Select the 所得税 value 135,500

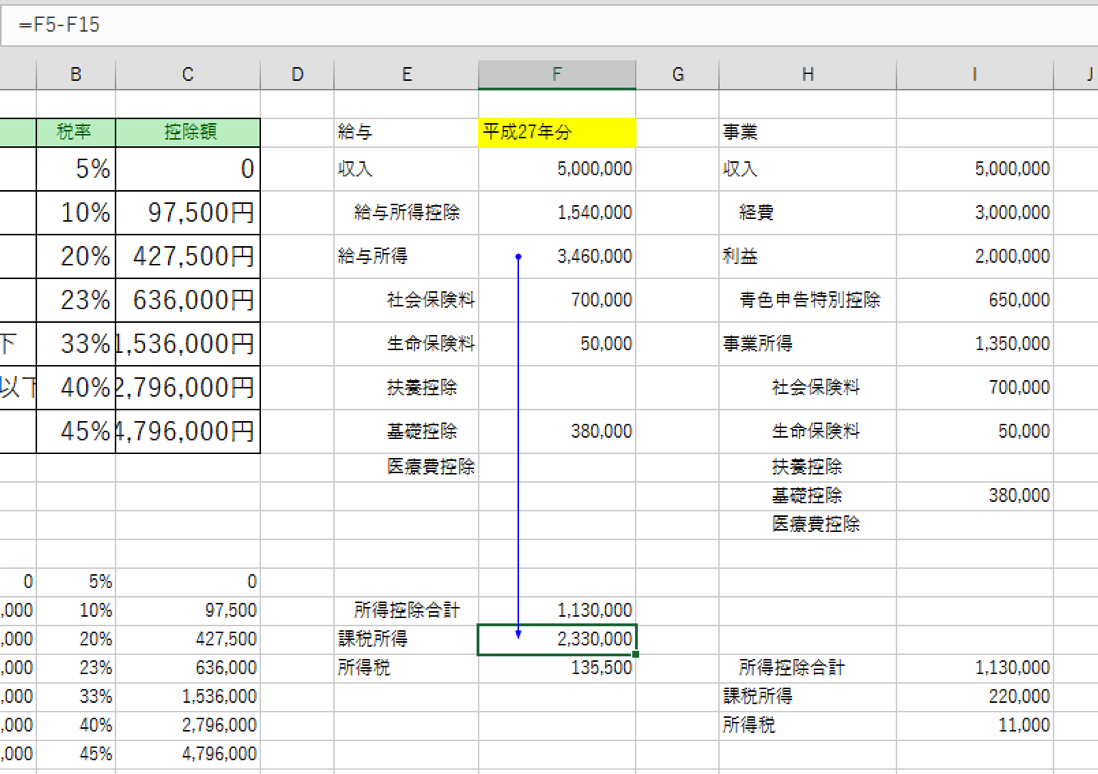click(556, 668)
